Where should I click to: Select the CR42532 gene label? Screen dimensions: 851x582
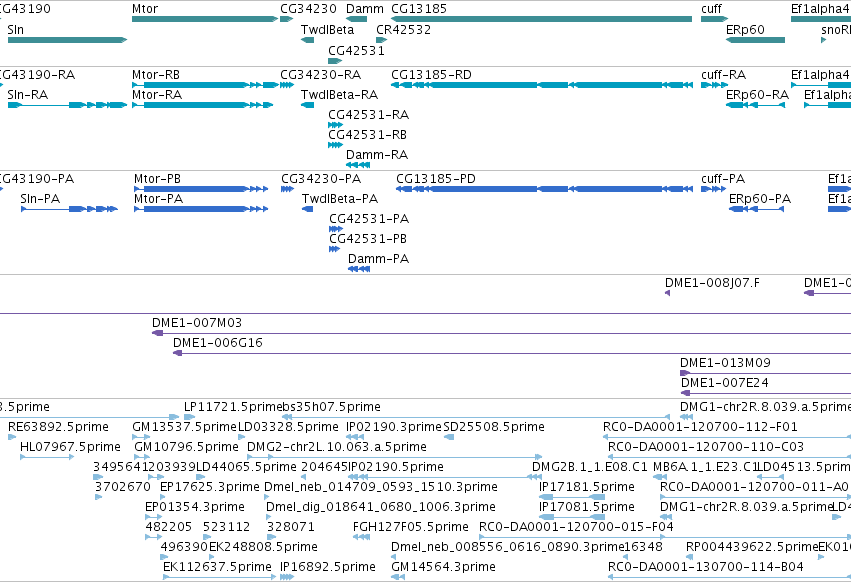(403, 30)
